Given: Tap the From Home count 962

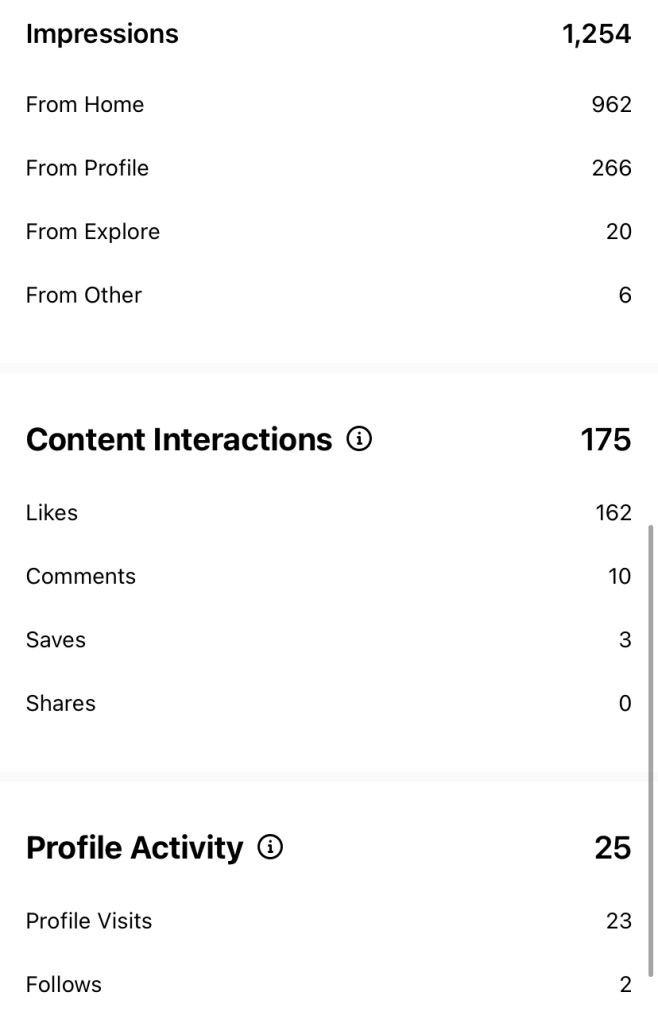Looking at the screenshot, I should tap(611, 104).
